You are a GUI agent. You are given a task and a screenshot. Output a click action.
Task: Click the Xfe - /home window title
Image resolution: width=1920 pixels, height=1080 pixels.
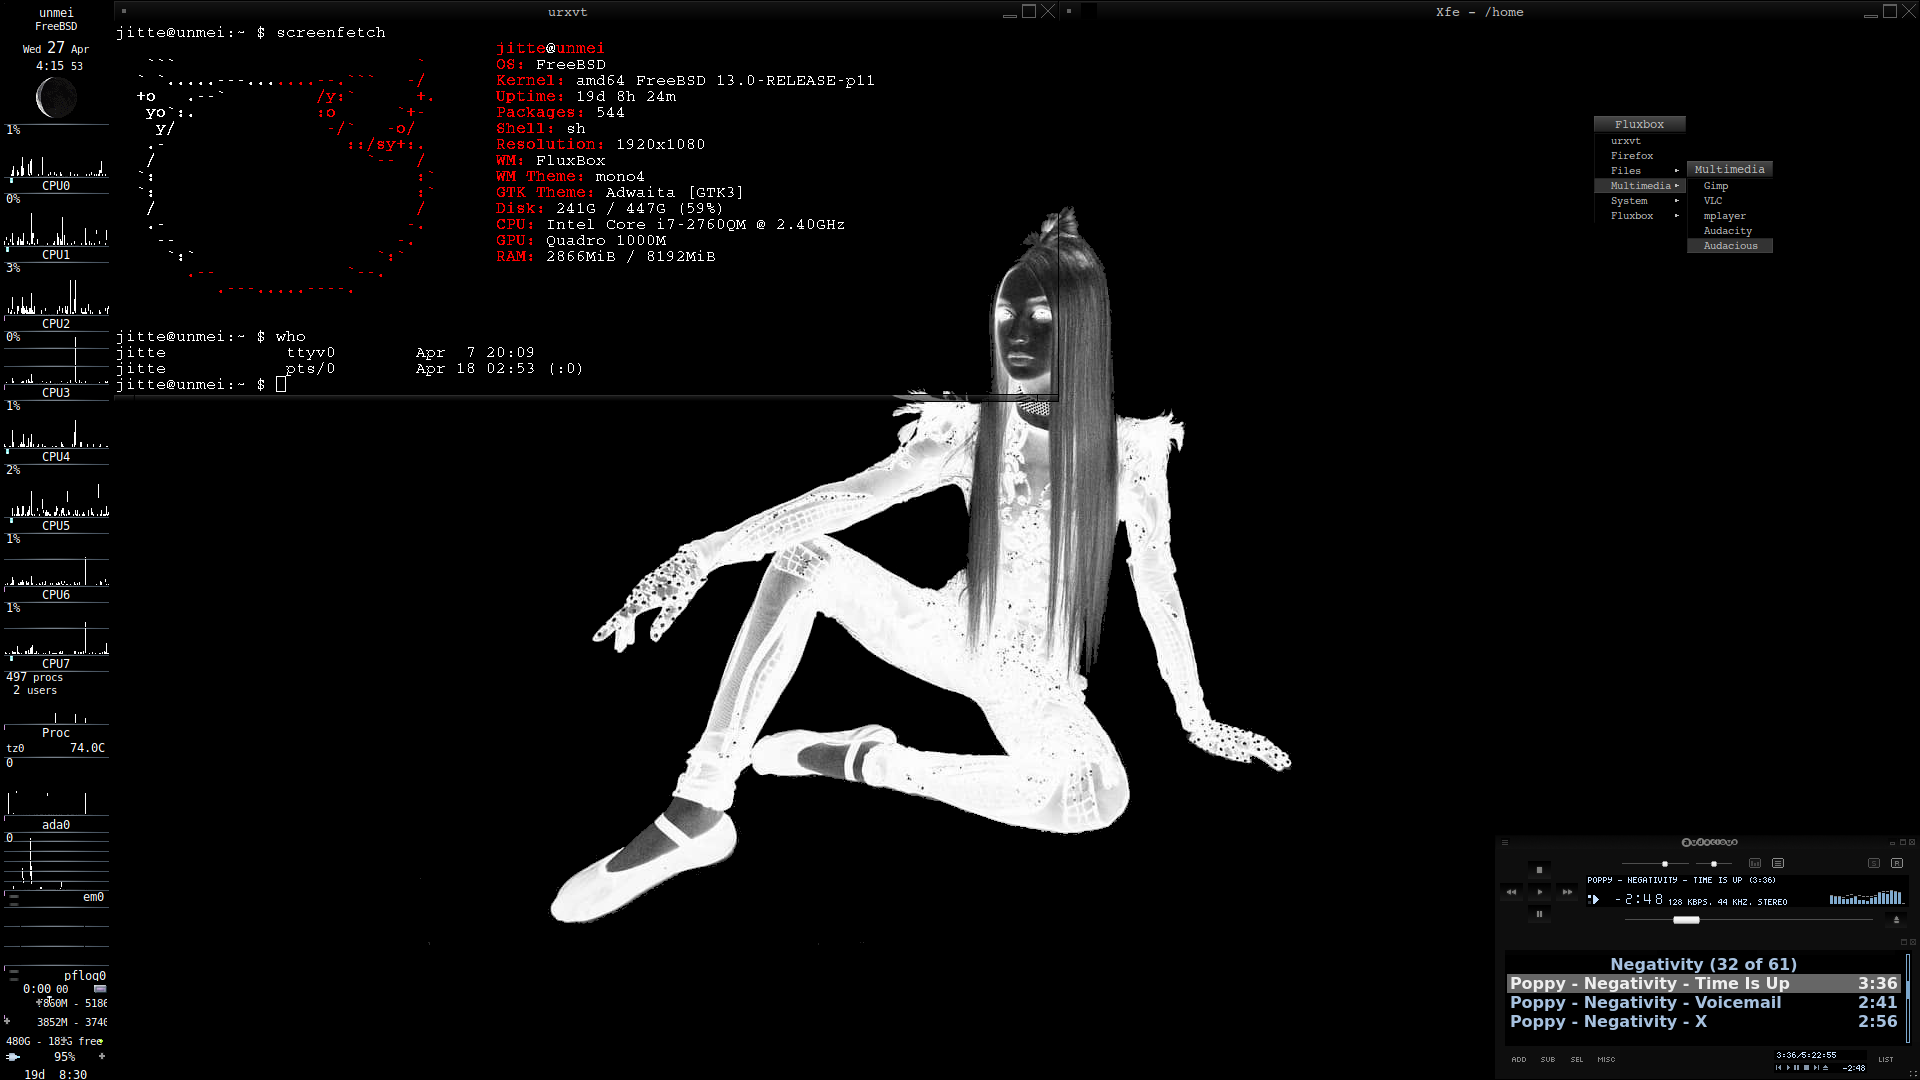[x=1479, y=12]
